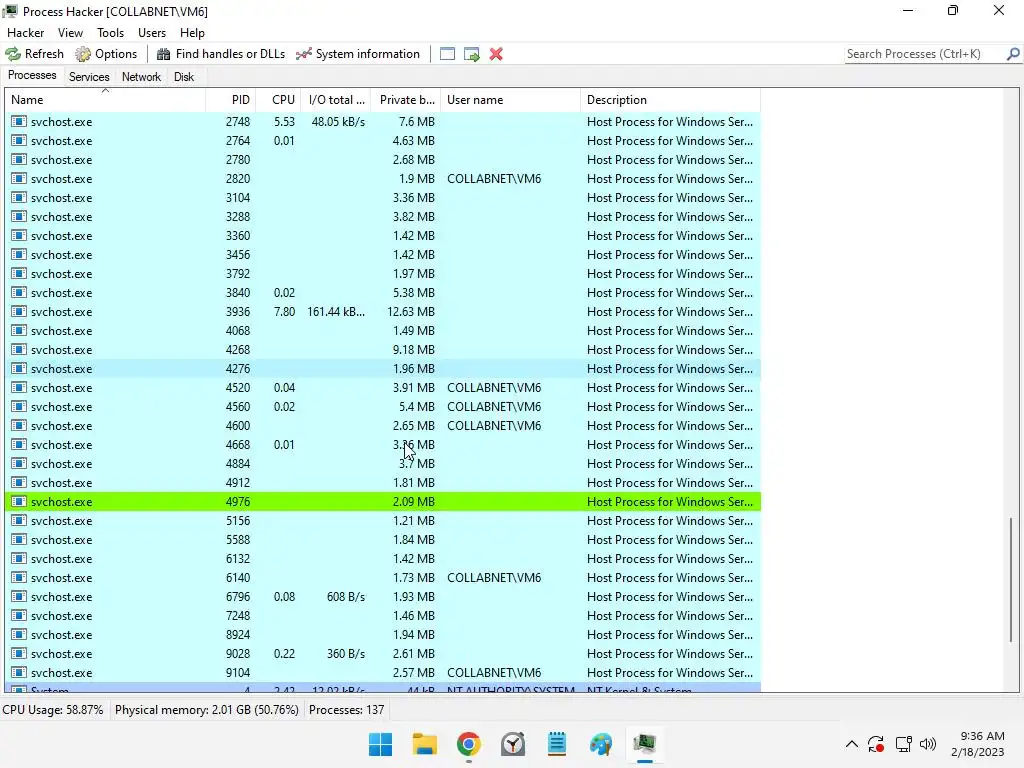Click process icon of svchost.exe PID 9028
Image resolution: width=1024 pixels, height=768 pixels.
[19, 653]
